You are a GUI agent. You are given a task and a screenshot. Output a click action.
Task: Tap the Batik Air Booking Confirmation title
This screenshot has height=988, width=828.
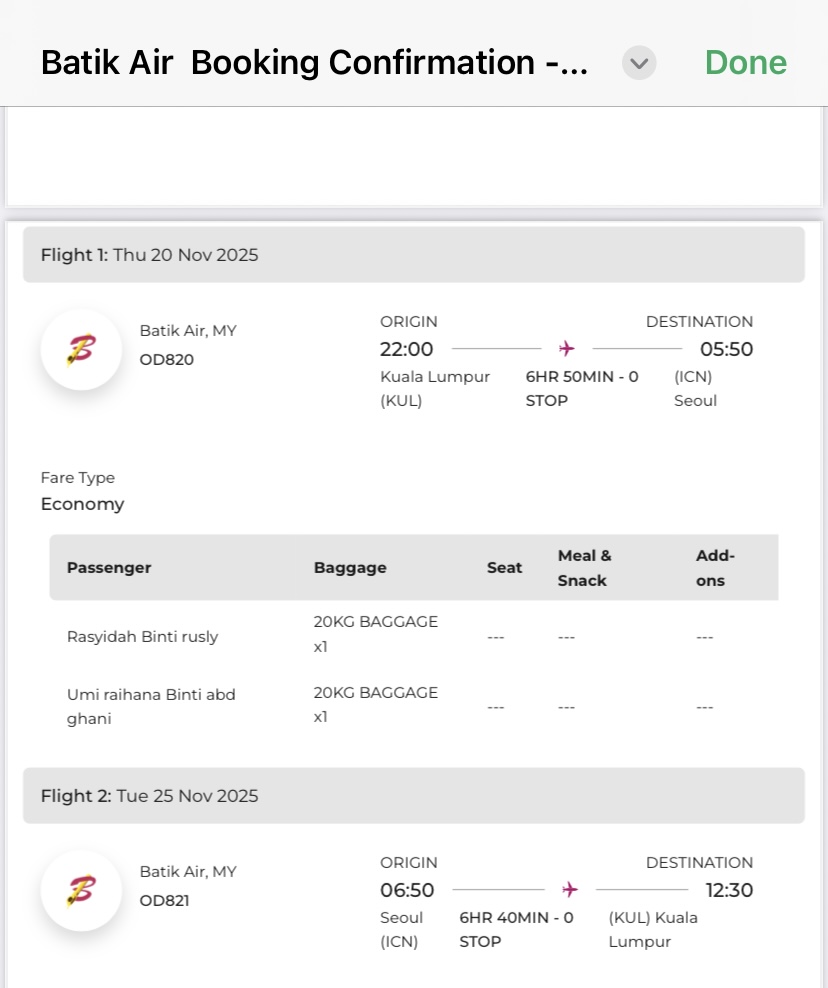point(314,63)
